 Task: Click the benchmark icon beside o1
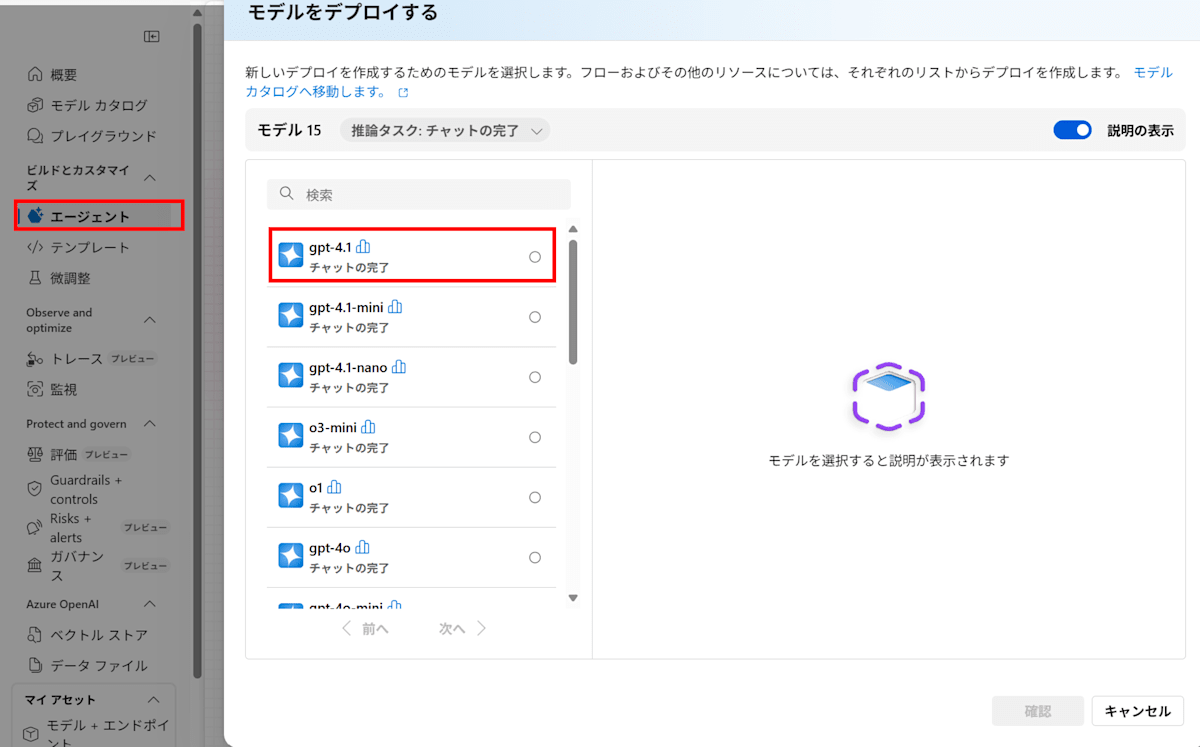point(334,487)
